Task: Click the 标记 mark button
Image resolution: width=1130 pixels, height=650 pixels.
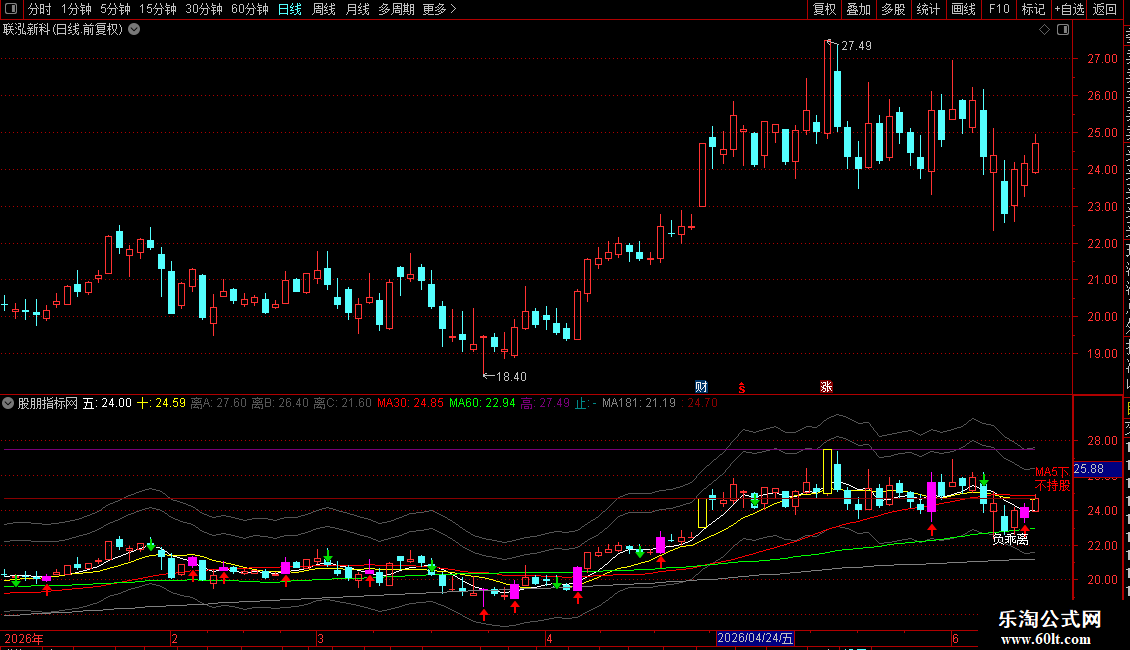Action: (x=1033, y=9)
